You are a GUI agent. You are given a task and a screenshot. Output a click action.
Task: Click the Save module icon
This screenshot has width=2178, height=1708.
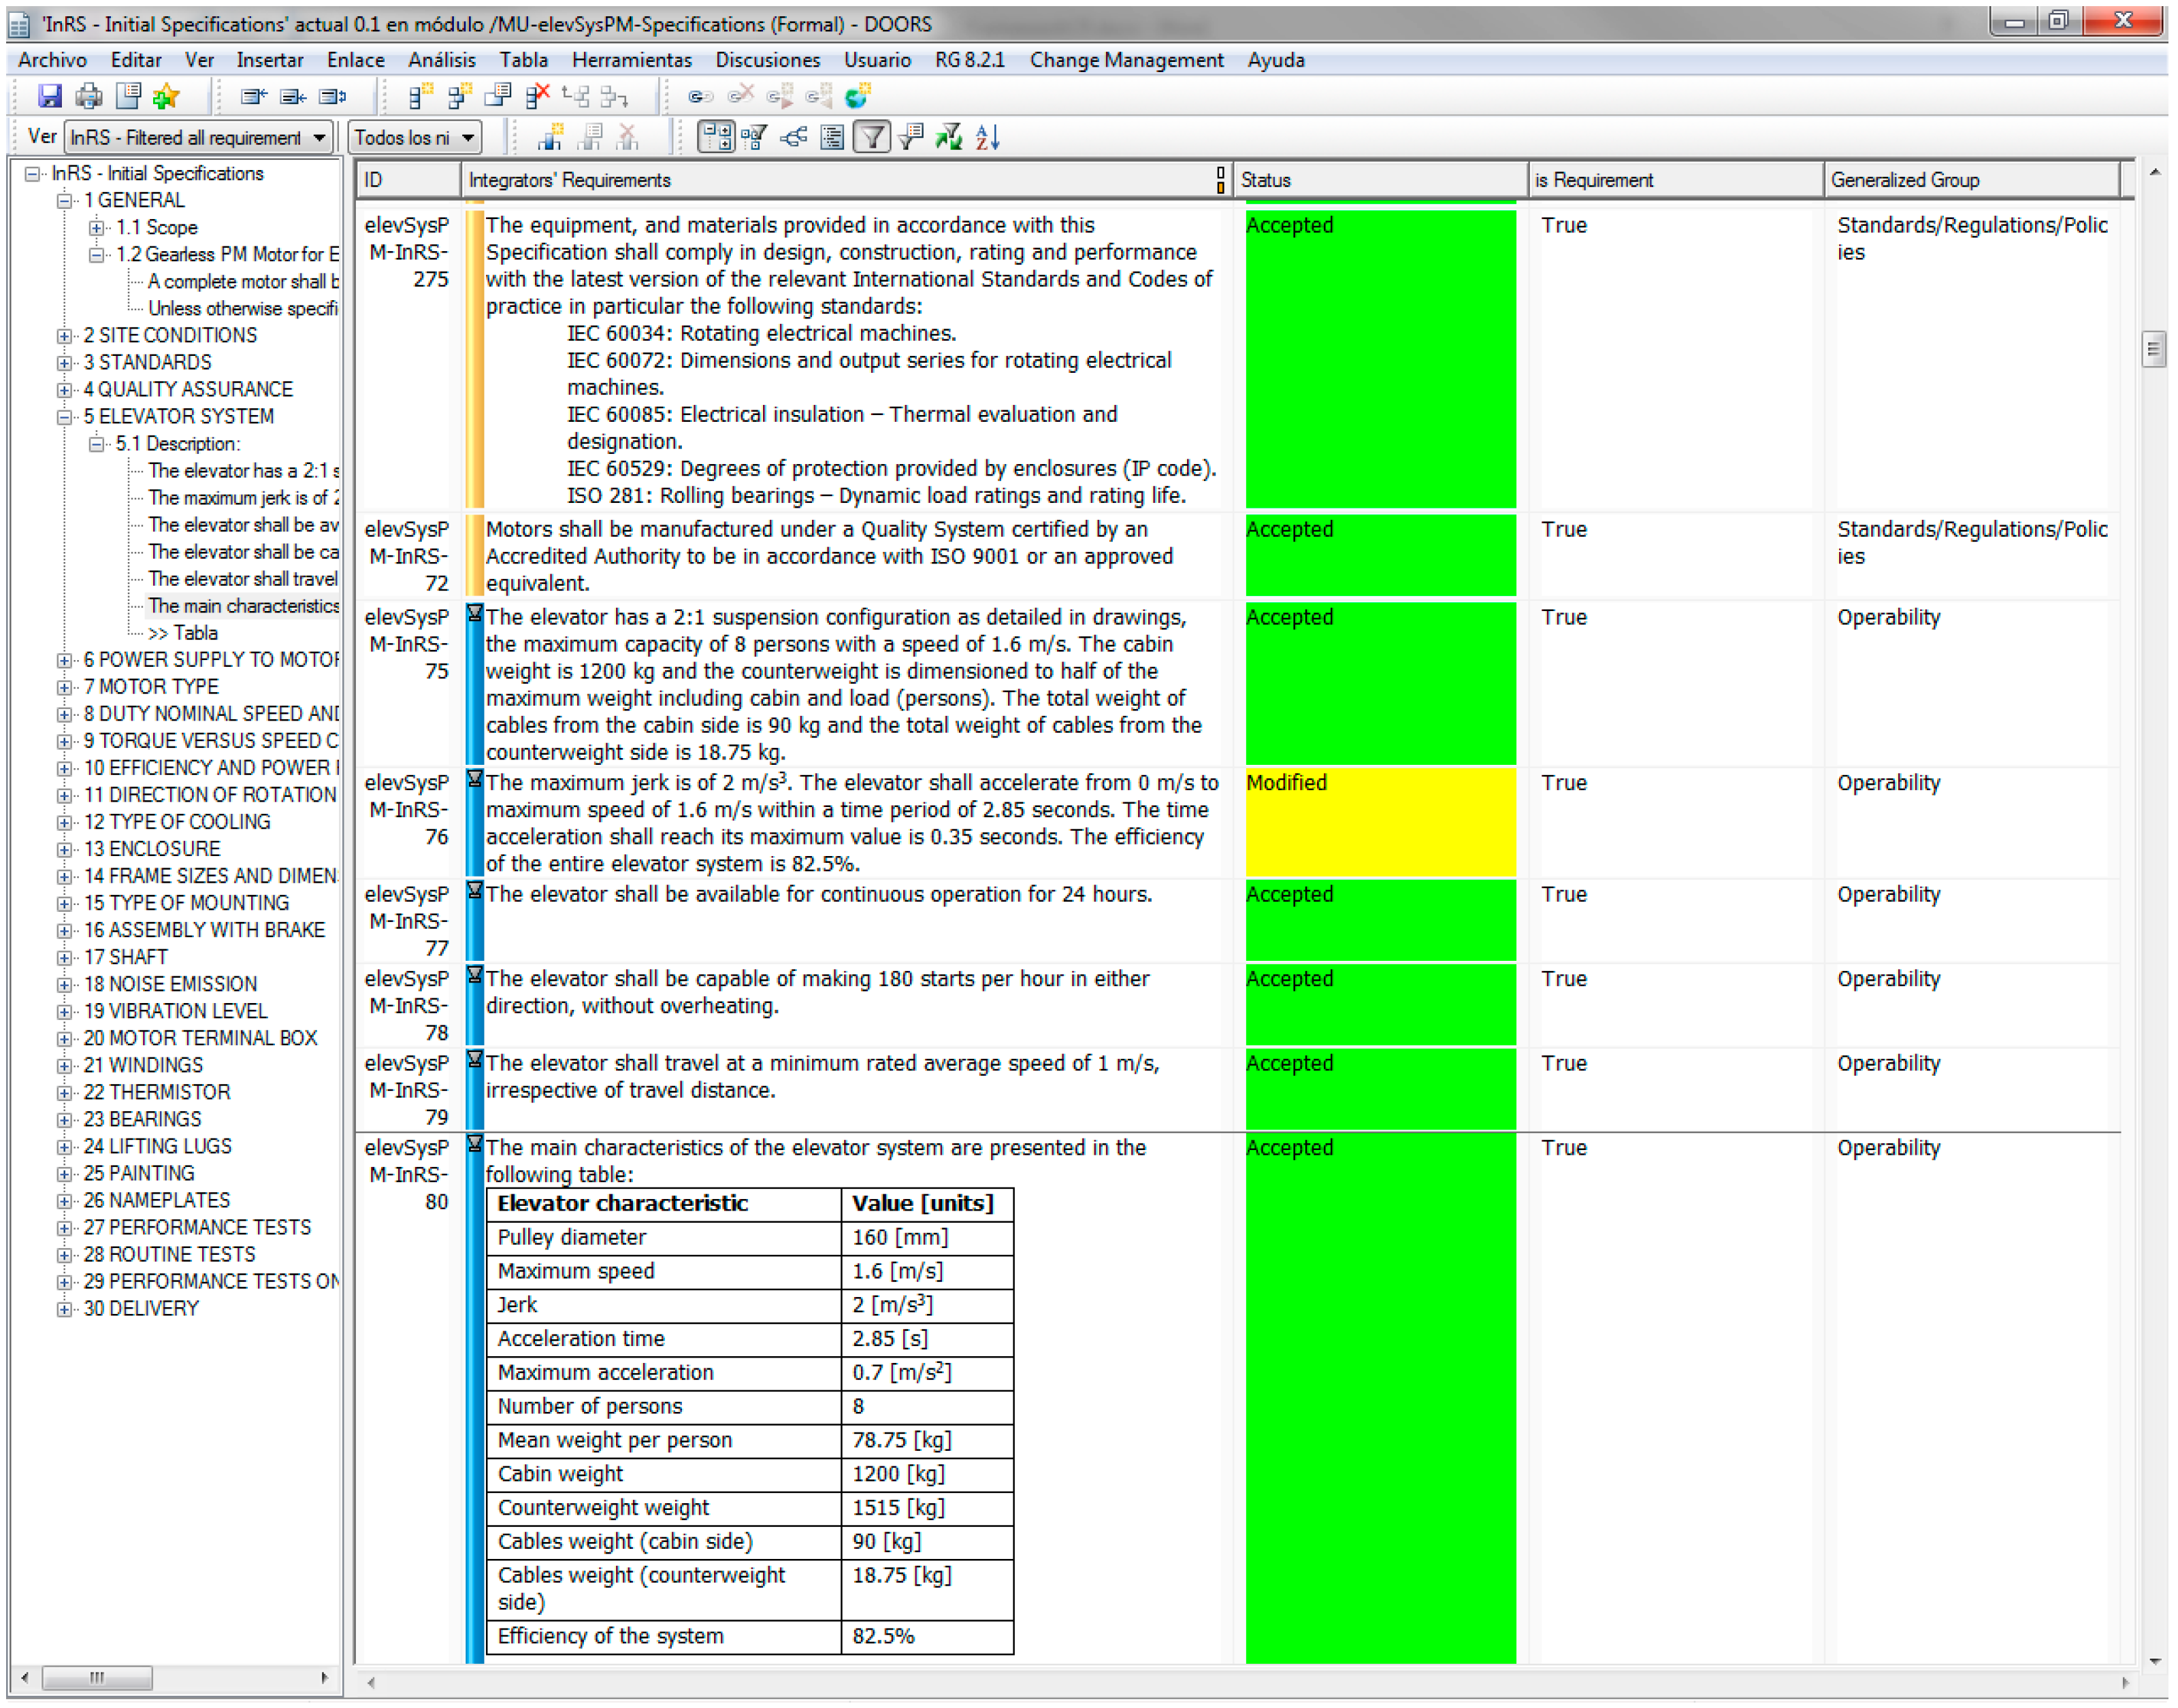coord(49,96)
